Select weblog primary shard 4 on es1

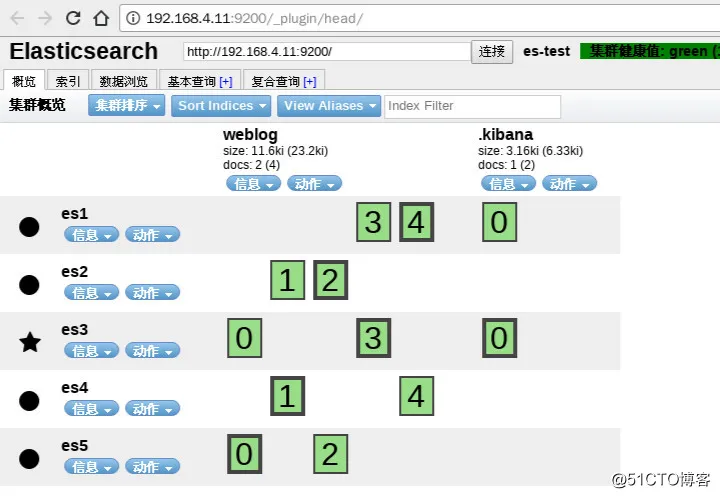416,222
